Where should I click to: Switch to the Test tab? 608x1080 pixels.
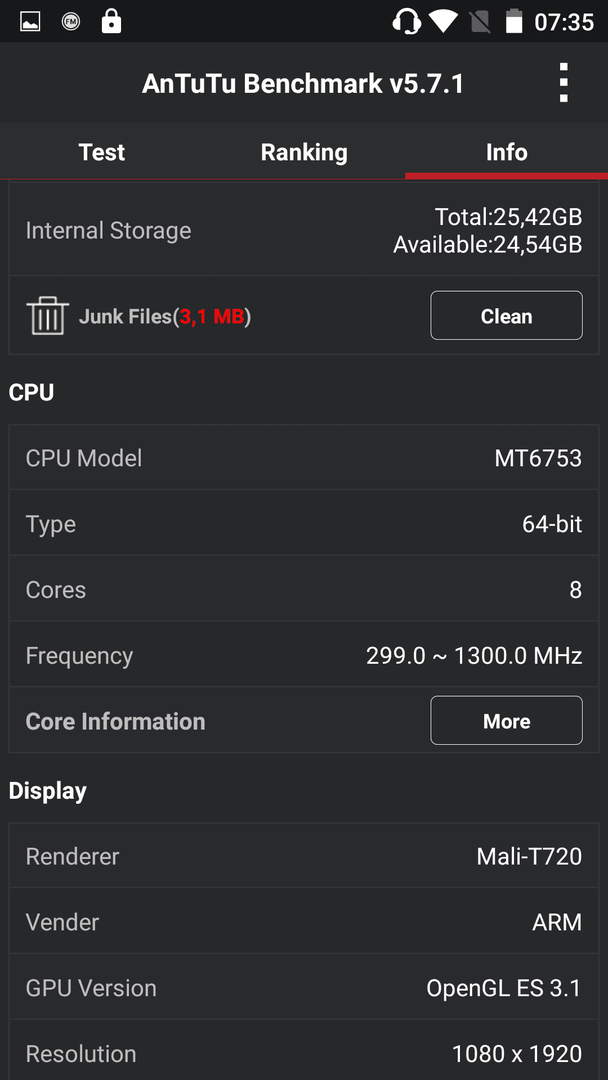coord(102,152)
